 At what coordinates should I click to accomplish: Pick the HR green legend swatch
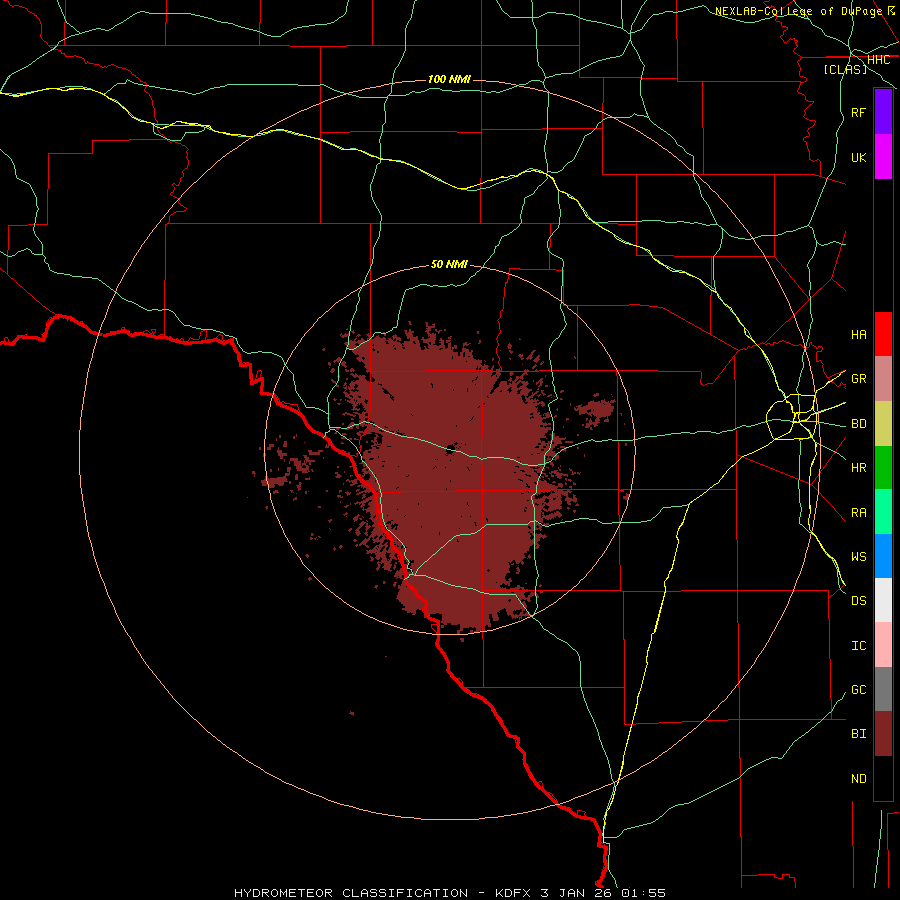(x=883, y=467)
